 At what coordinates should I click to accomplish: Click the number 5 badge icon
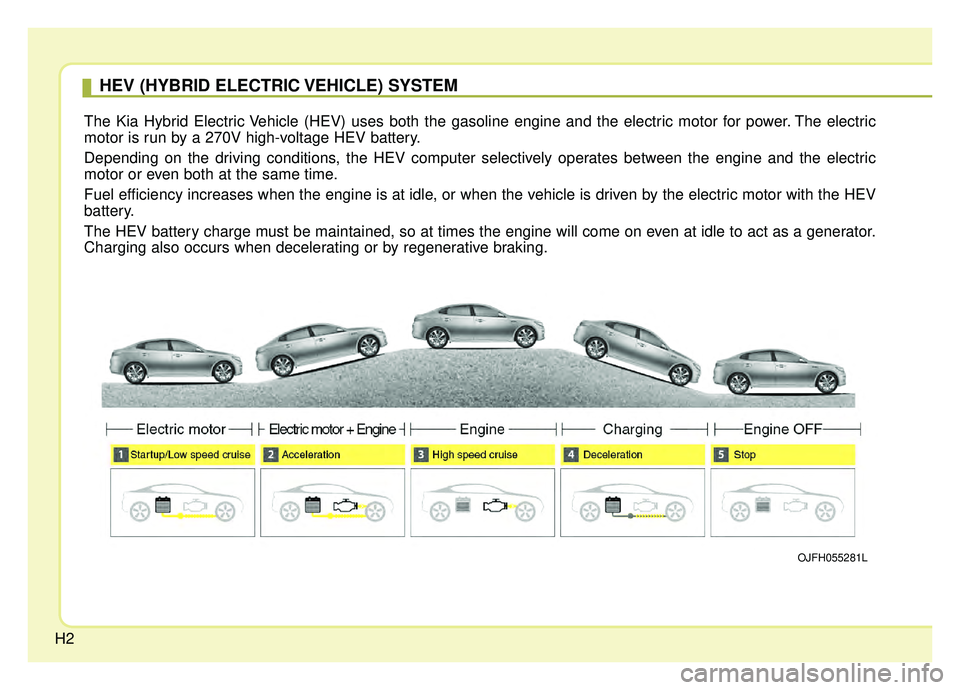(721, 455)
